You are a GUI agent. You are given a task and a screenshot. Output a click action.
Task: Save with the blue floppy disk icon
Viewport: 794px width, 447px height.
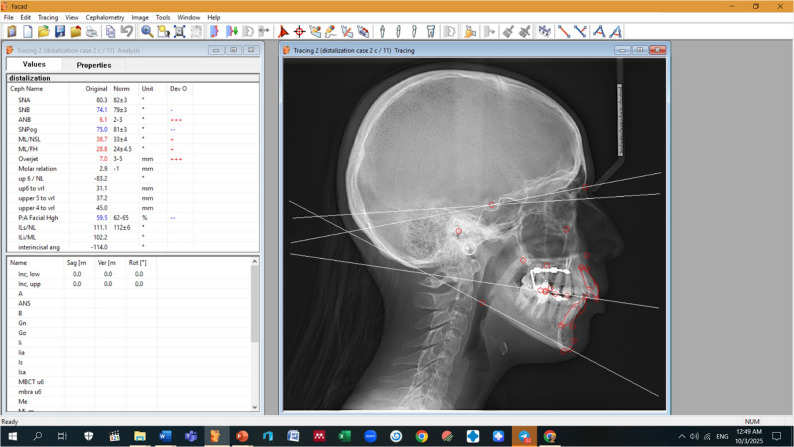click(x=60, y=31)
